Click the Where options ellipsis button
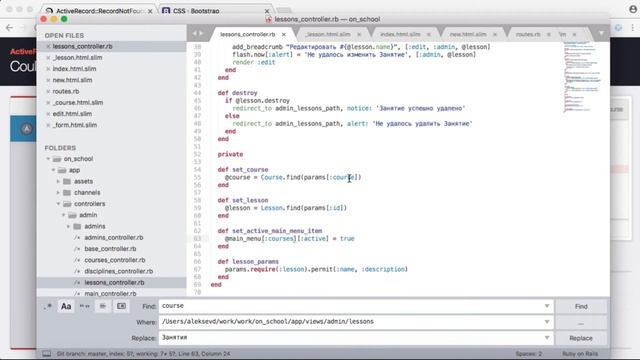This screenshot has height=360, width=640. (581, 322)
